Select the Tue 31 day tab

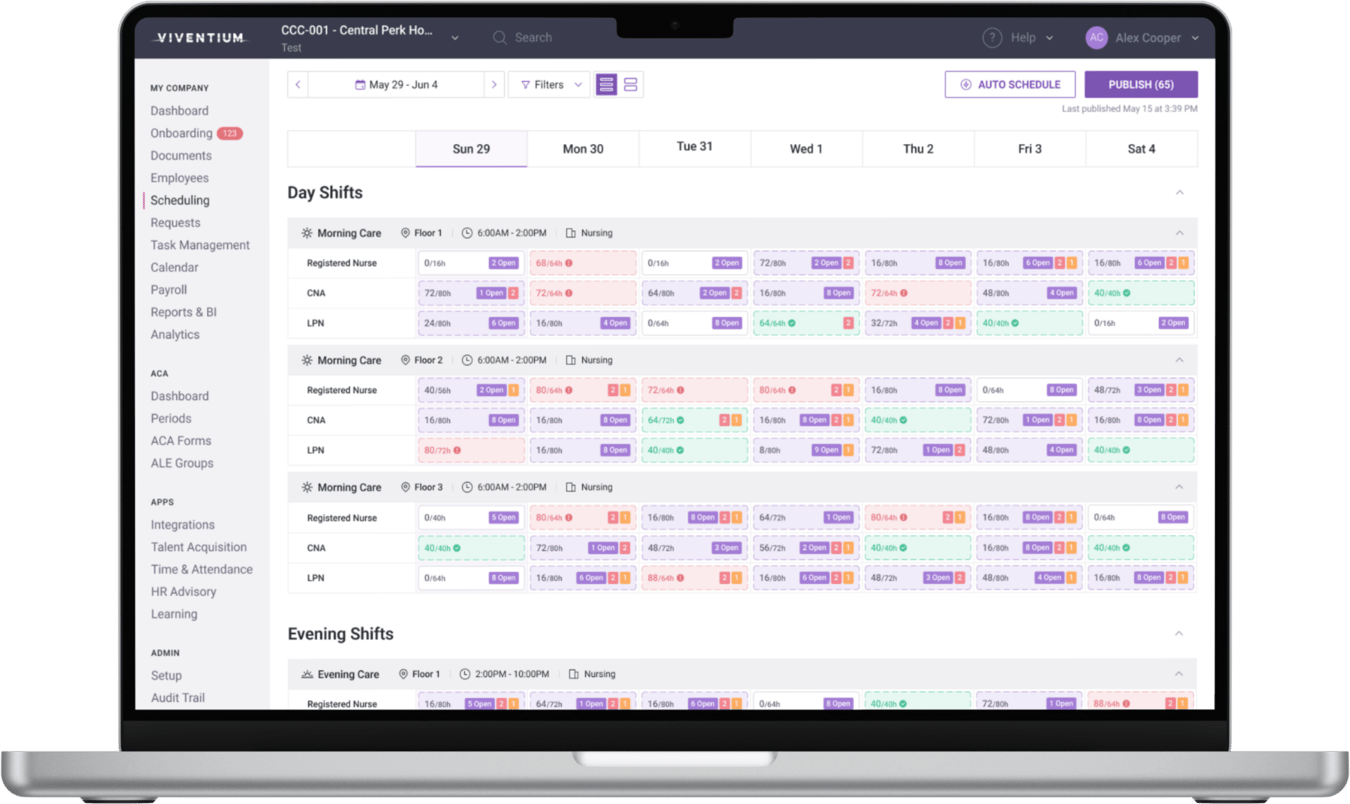click(694, 147)
